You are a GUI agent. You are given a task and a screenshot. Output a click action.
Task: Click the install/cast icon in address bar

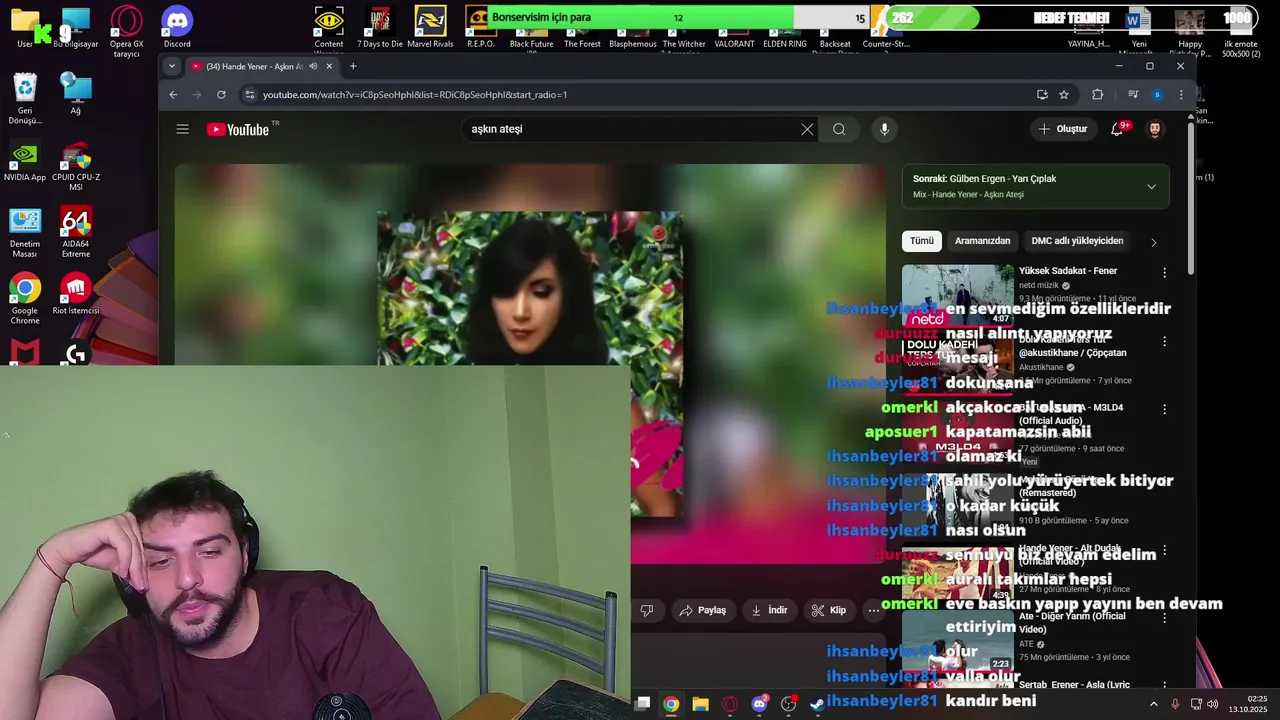click(1042, 94)
